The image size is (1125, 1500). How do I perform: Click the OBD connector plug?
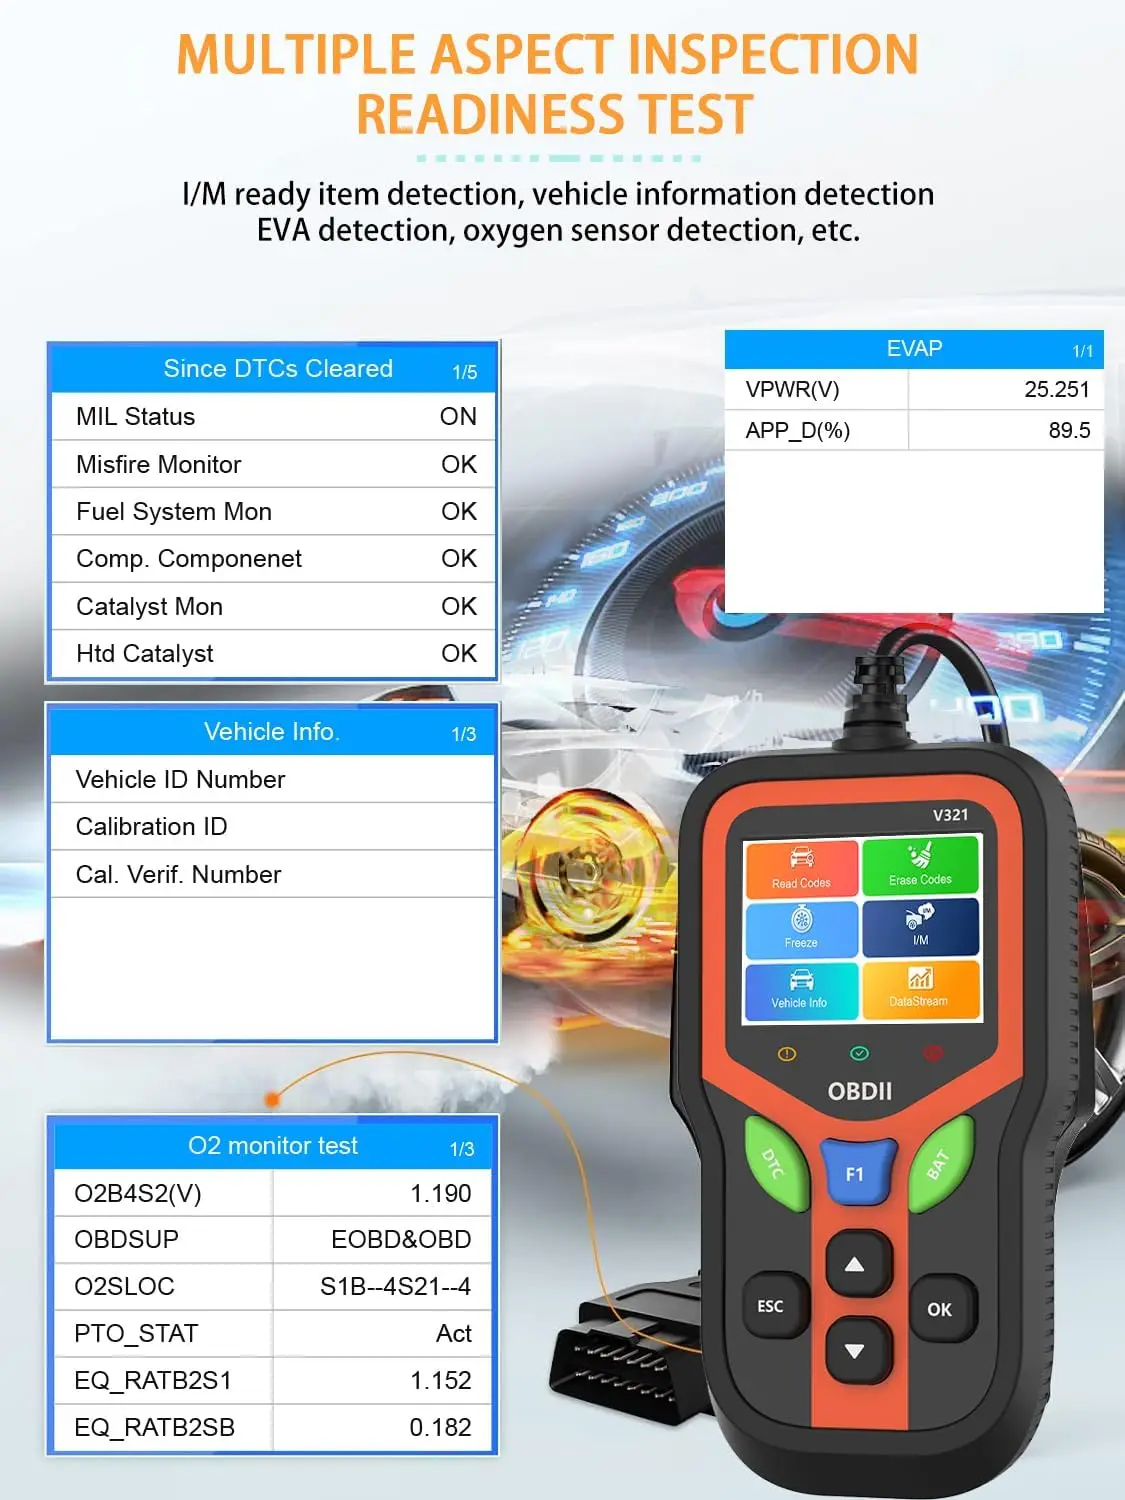[630, 1352]
